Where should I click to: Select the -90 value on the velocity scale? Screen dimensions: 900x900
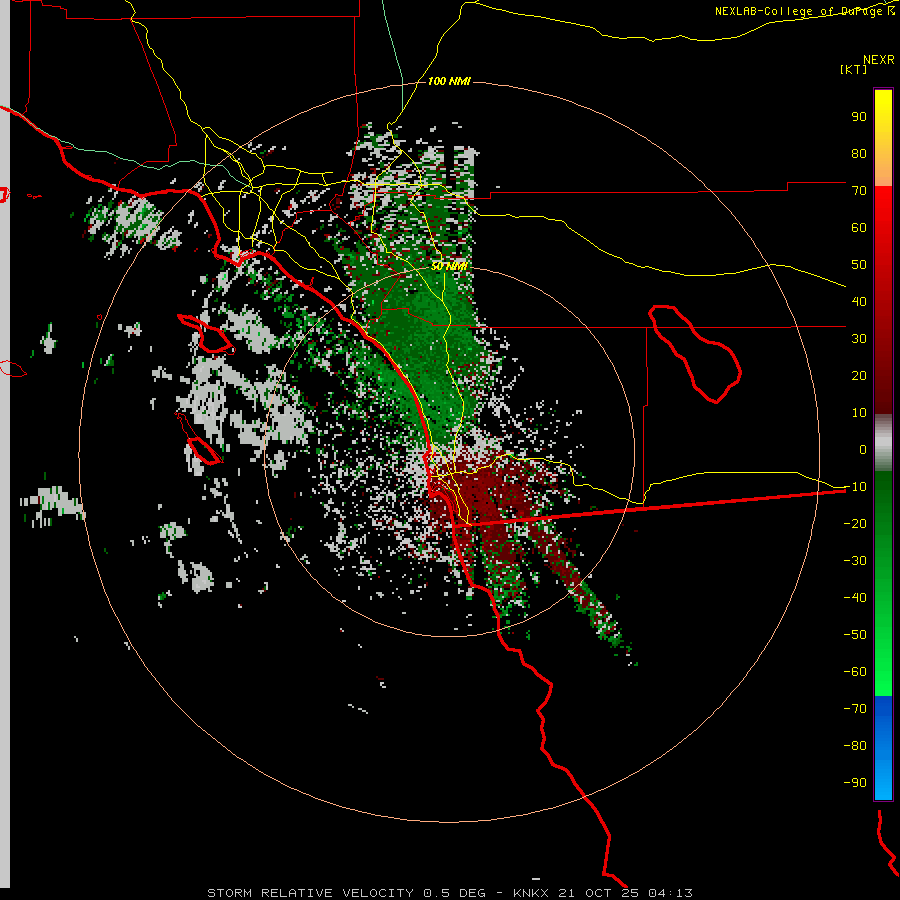click(855, 783)
